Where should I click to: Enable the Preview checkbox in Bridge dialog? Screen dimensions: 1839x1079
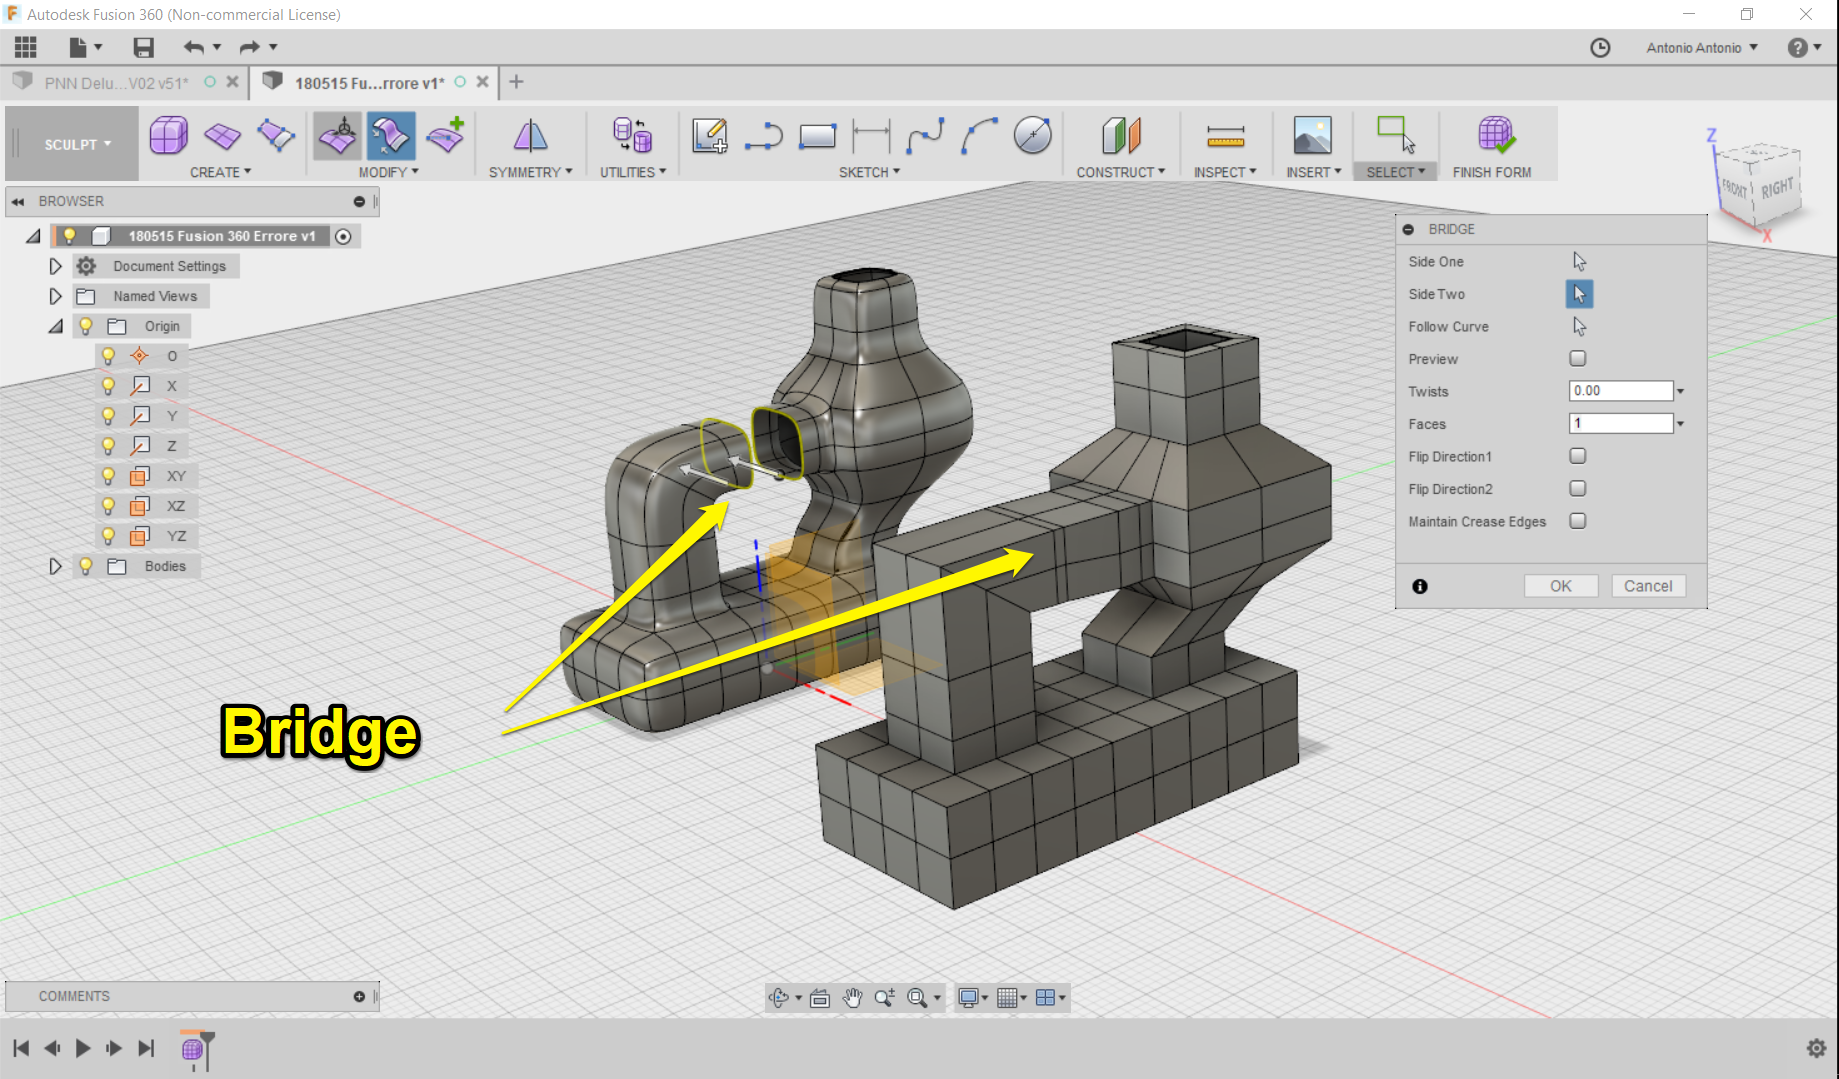(1577, 358)
